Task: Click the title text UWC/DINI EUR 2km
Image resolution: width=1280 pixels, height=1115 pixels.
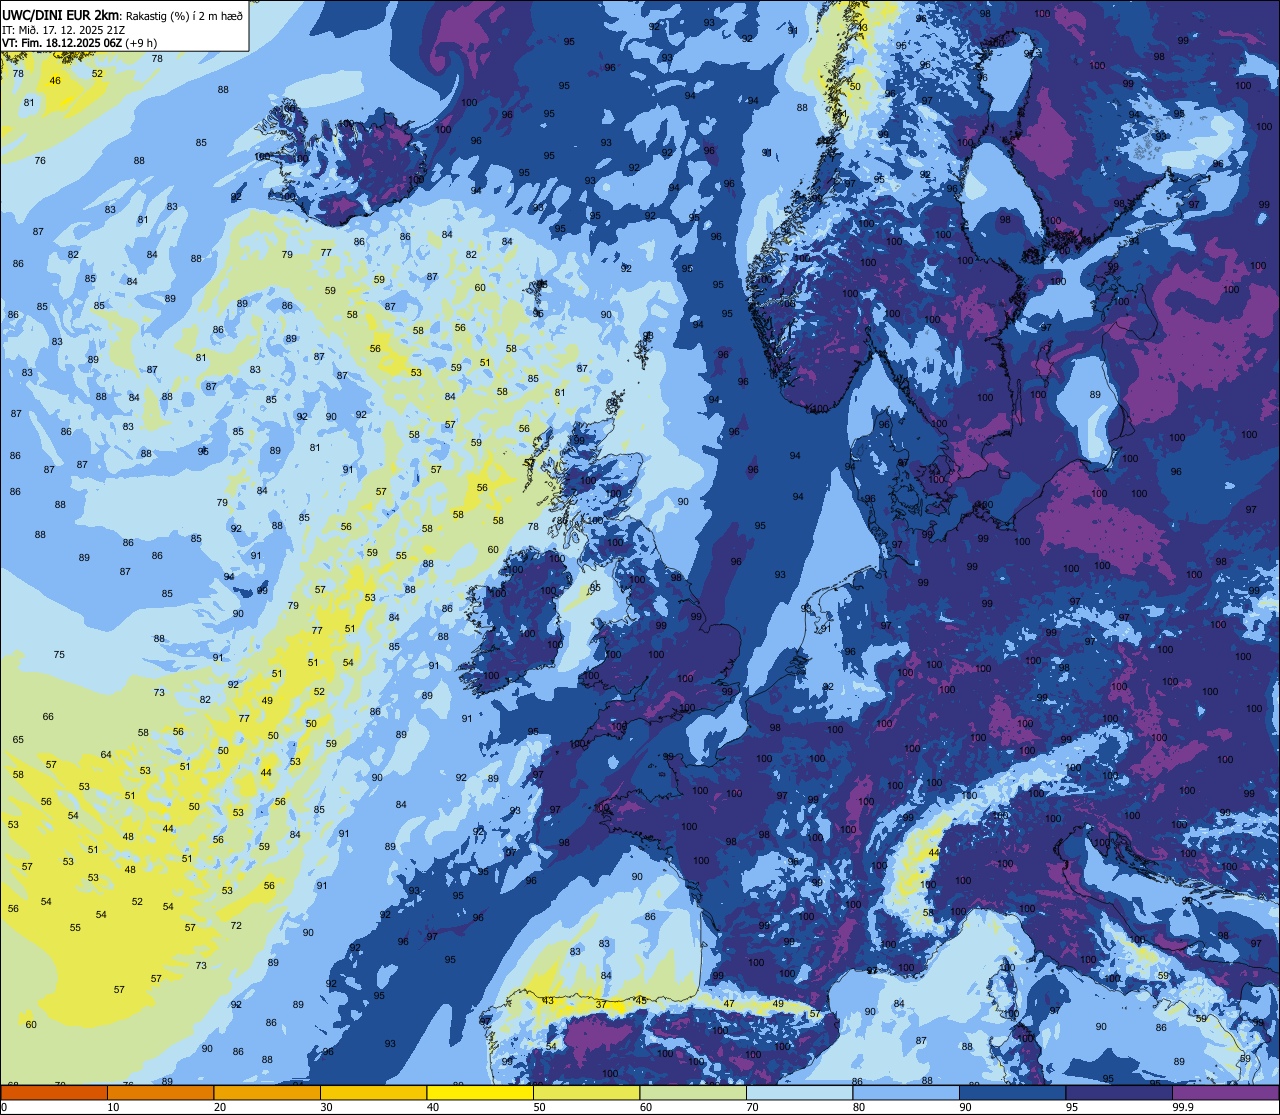Action: point(61,15)
